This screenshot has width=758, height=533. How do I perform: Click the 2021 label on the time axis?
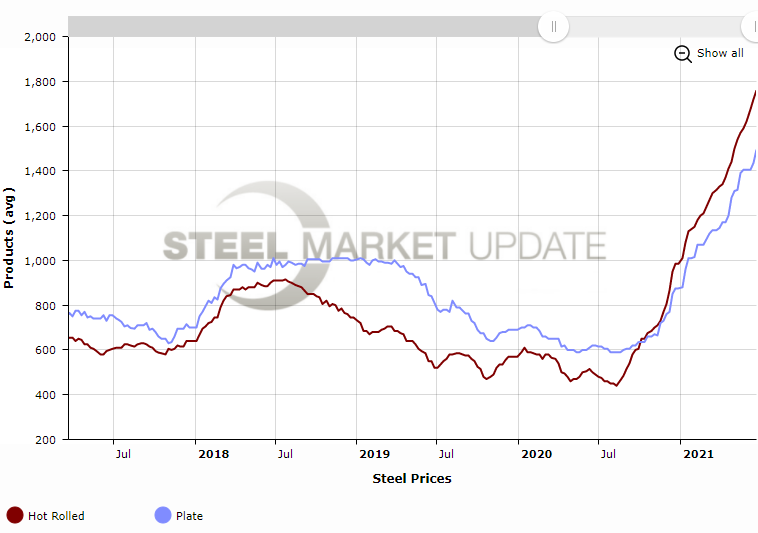[x=698, y=454]
